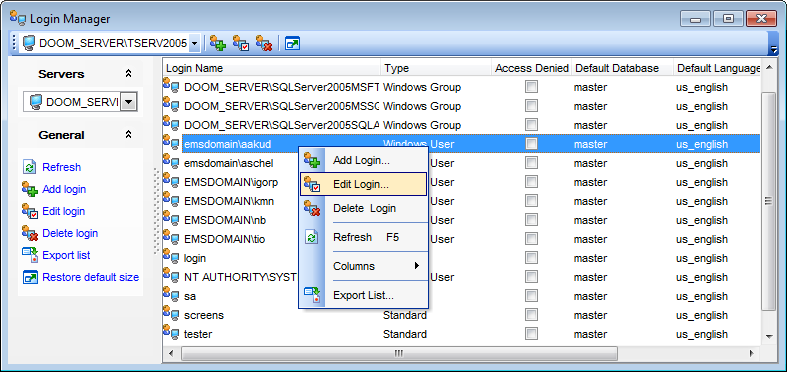Choose Export List... from context menu
Screen dimensions: 787x372
coord(364,295)
